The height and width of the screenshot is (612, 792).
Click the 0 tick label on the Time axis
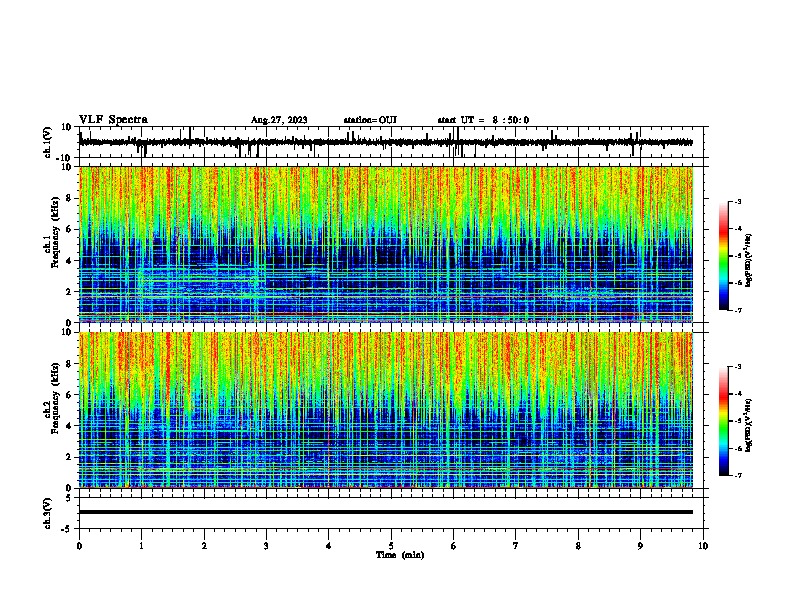coord(79,546)
